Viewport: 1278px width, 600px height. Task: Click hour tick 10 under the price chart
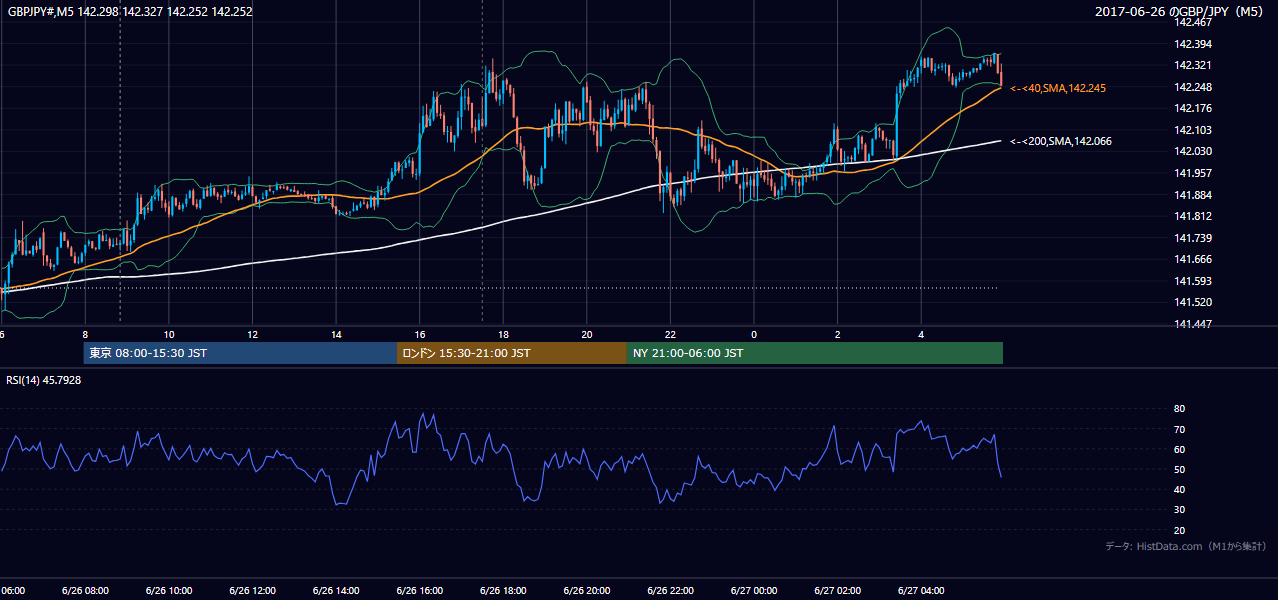click(169, 334)
